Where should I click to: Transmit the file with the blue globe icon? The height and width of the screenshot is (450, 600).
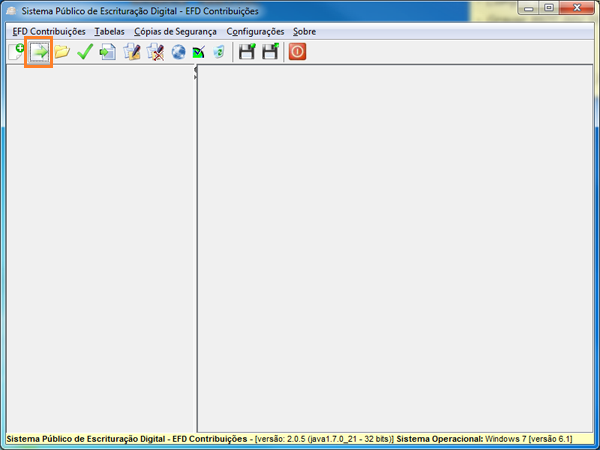178,52
